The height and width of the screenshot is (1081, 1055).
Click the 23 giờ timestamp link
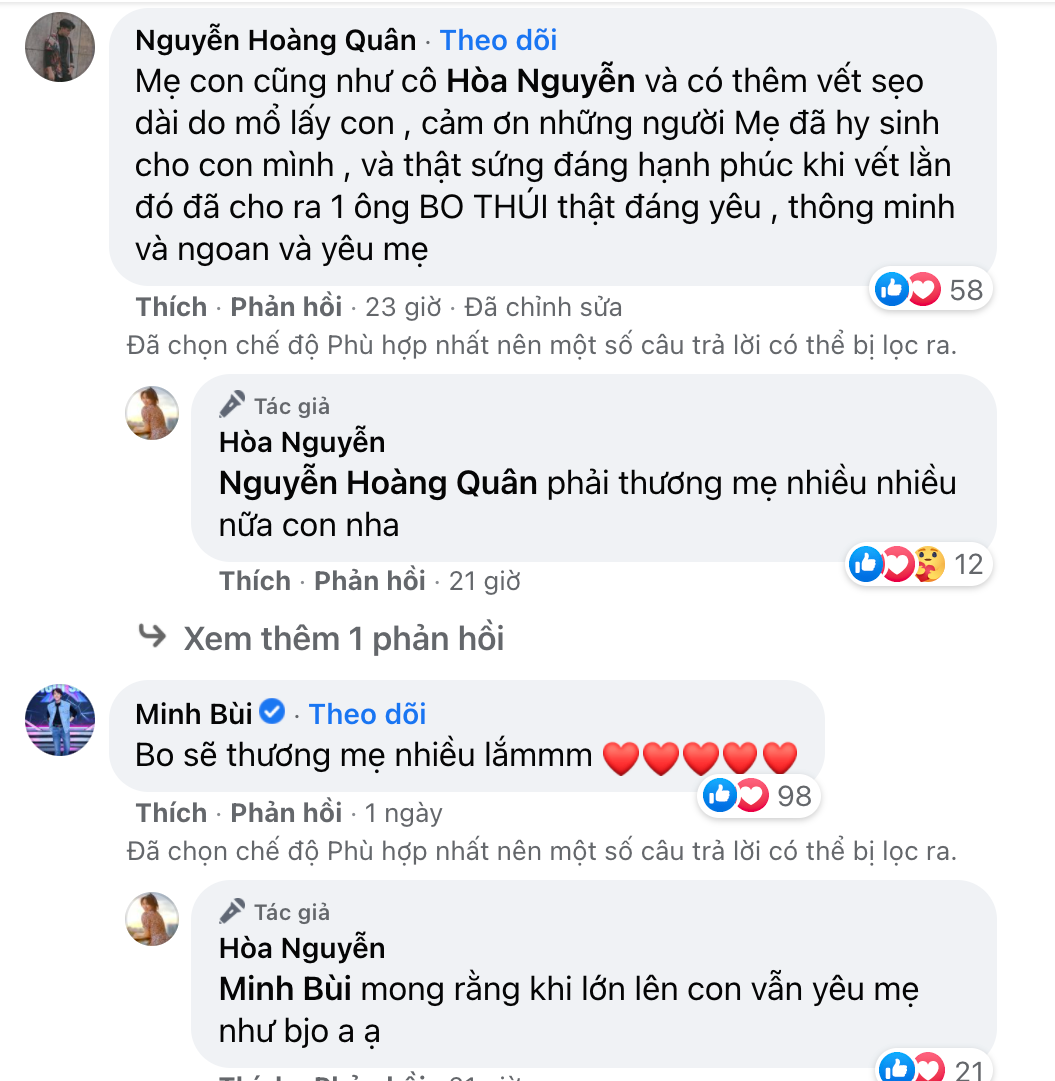point(402,306)
